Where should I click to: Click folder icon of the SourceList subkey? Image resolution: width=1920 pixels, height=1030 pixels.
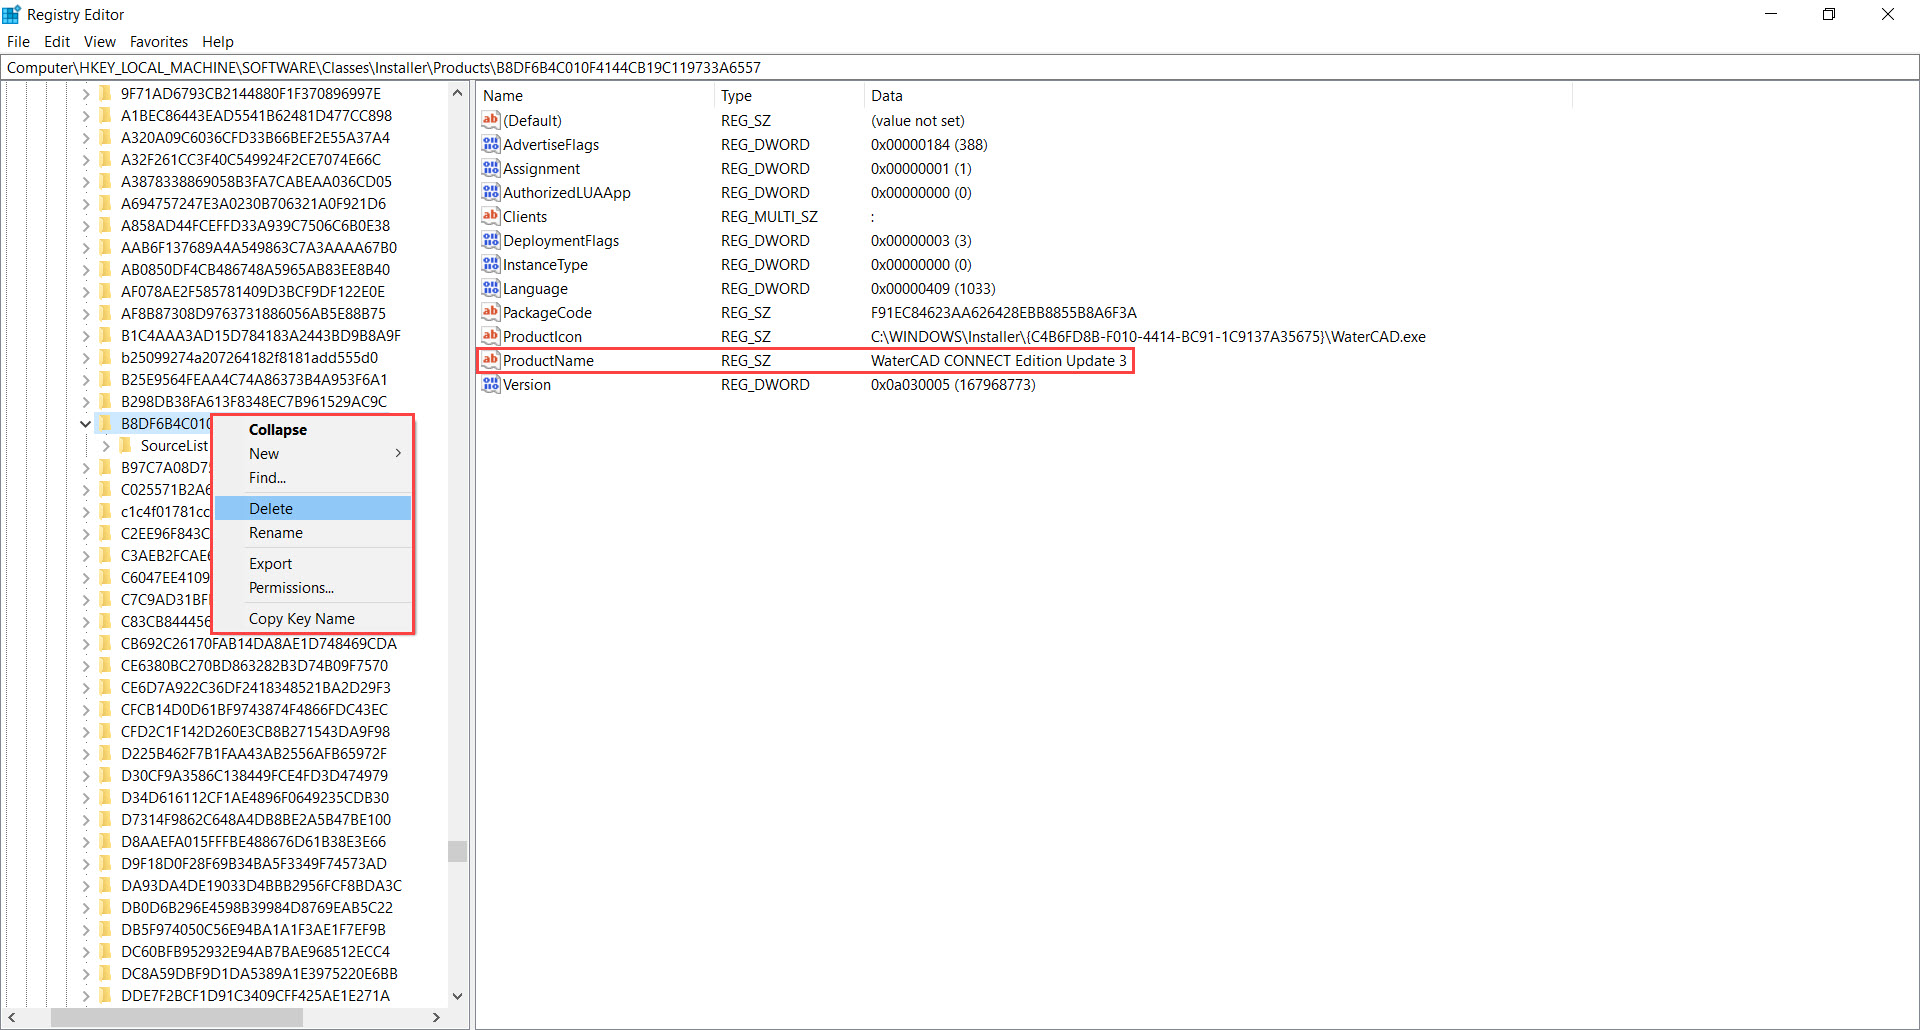125,445
